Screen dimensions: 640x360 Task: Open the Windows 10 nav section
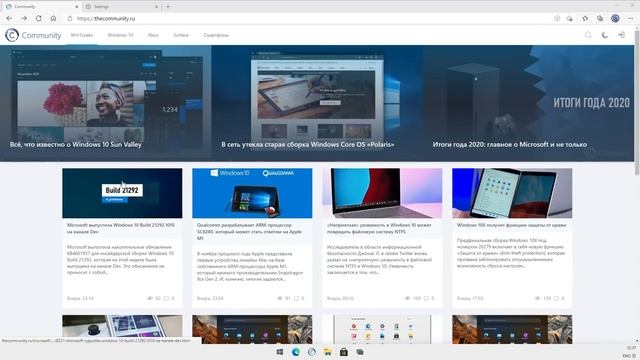click(x=120, y=35)
